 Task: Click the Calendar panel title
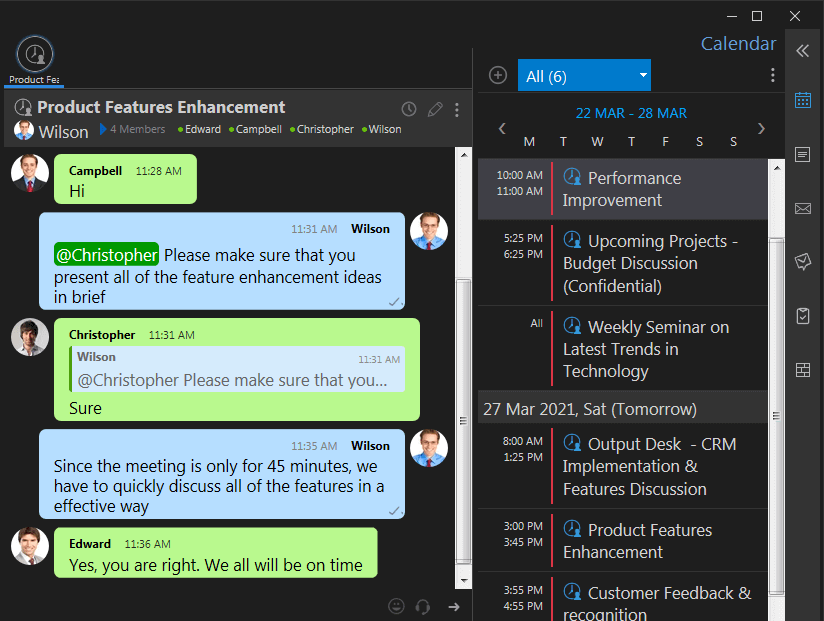coord(738,44)
